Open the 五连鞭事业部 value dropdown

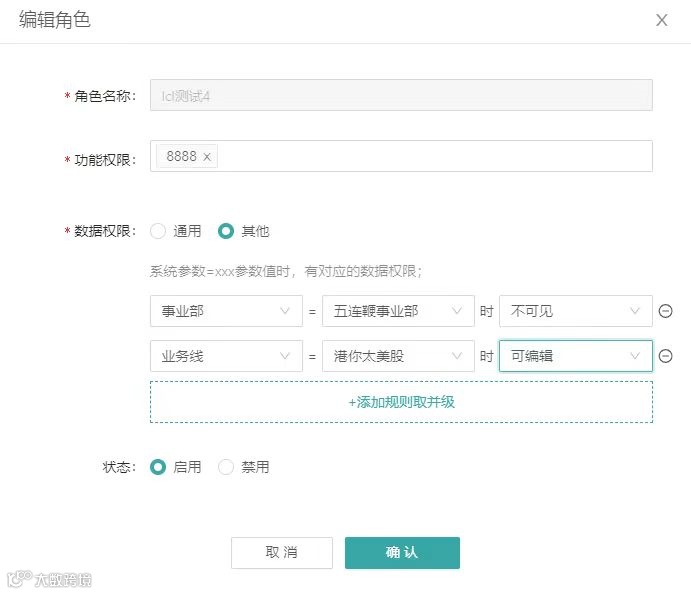click(398, 311)
